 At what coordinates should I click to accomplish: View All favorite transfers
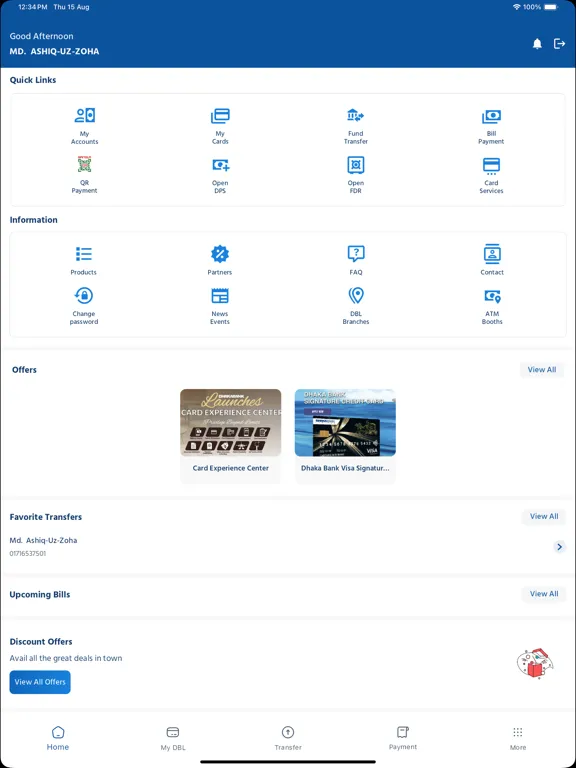(544, 516)
